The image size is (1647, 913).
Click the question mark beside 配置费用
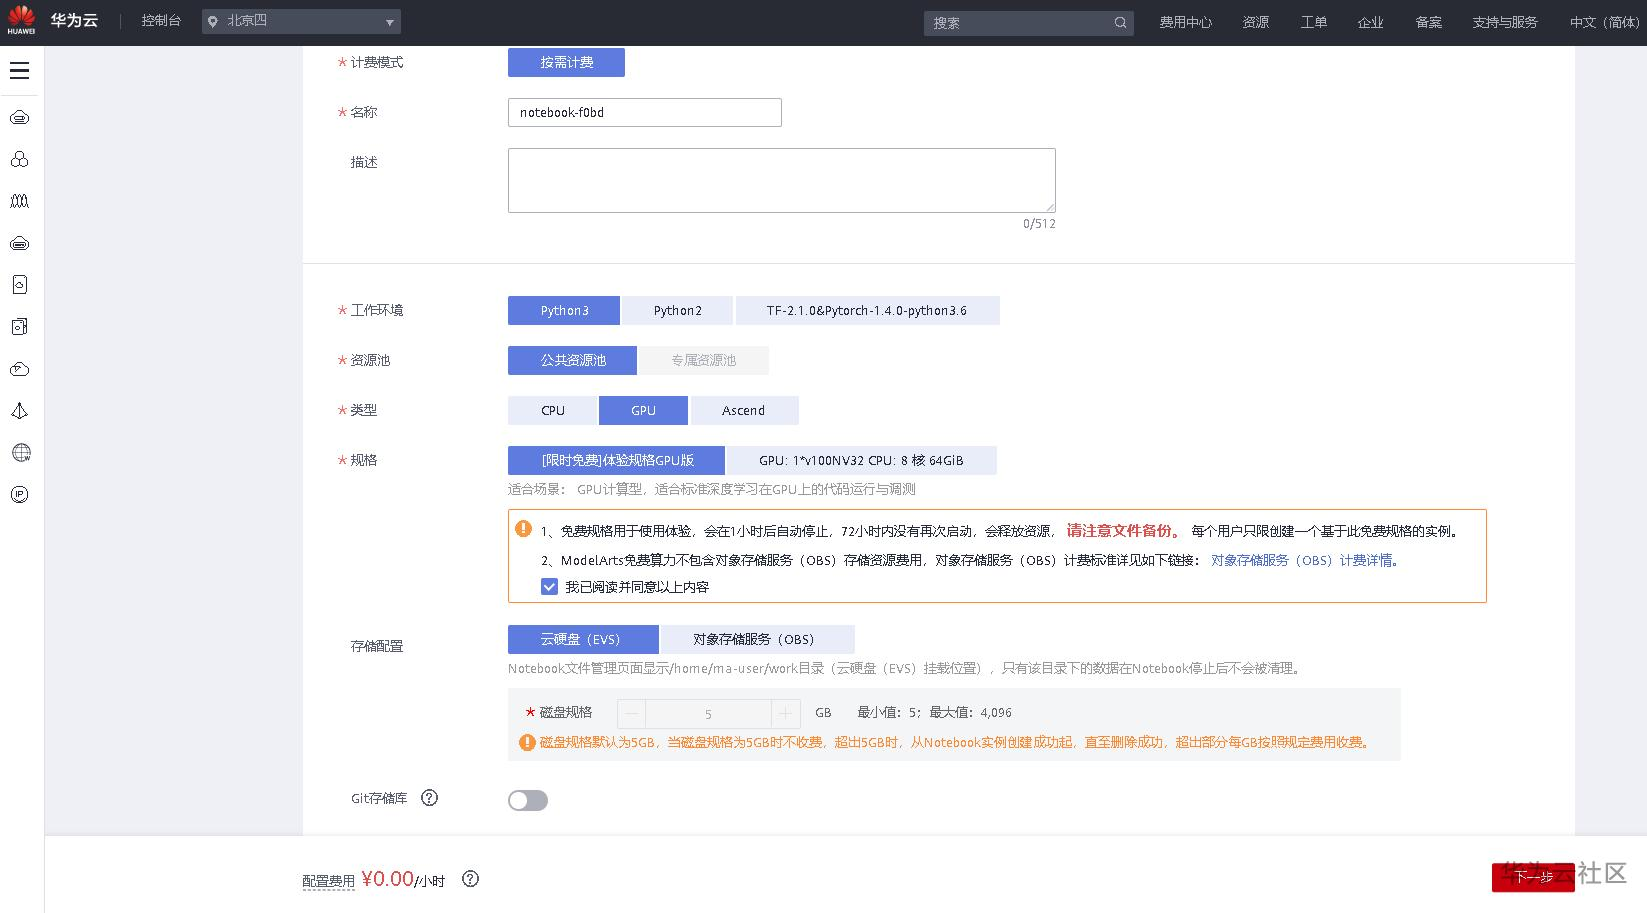(x=470, y=878)
